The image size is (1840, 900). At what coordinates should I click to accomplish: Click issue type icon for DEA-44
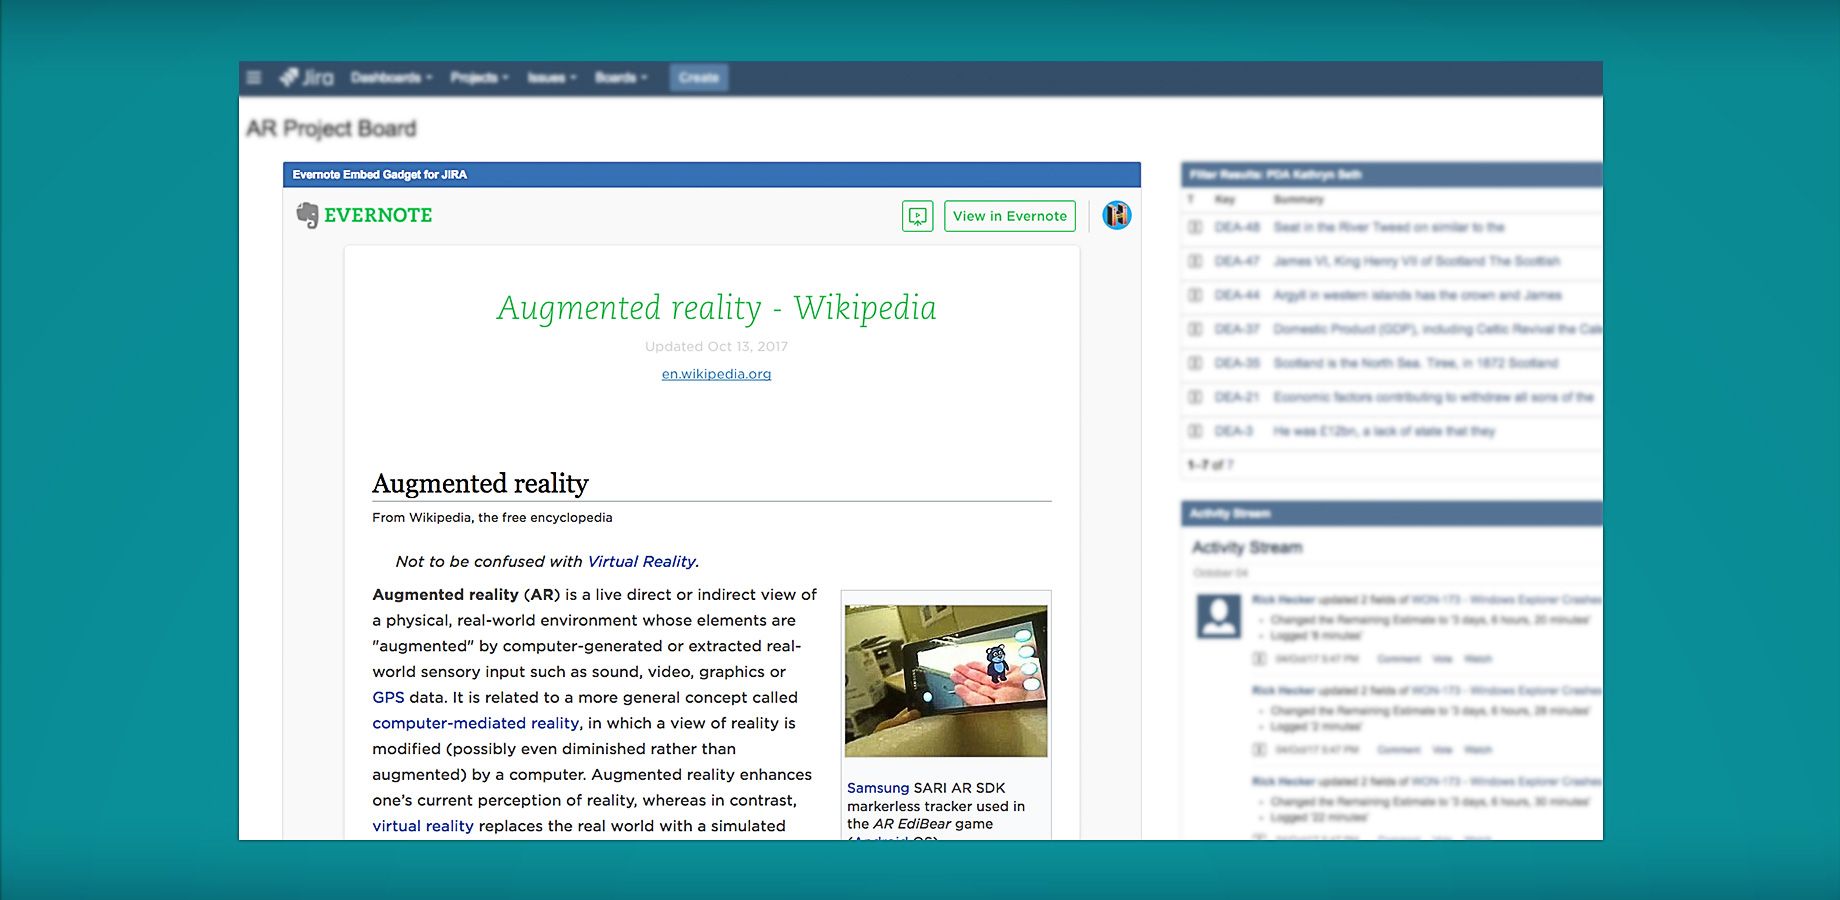coord(1194,295)
